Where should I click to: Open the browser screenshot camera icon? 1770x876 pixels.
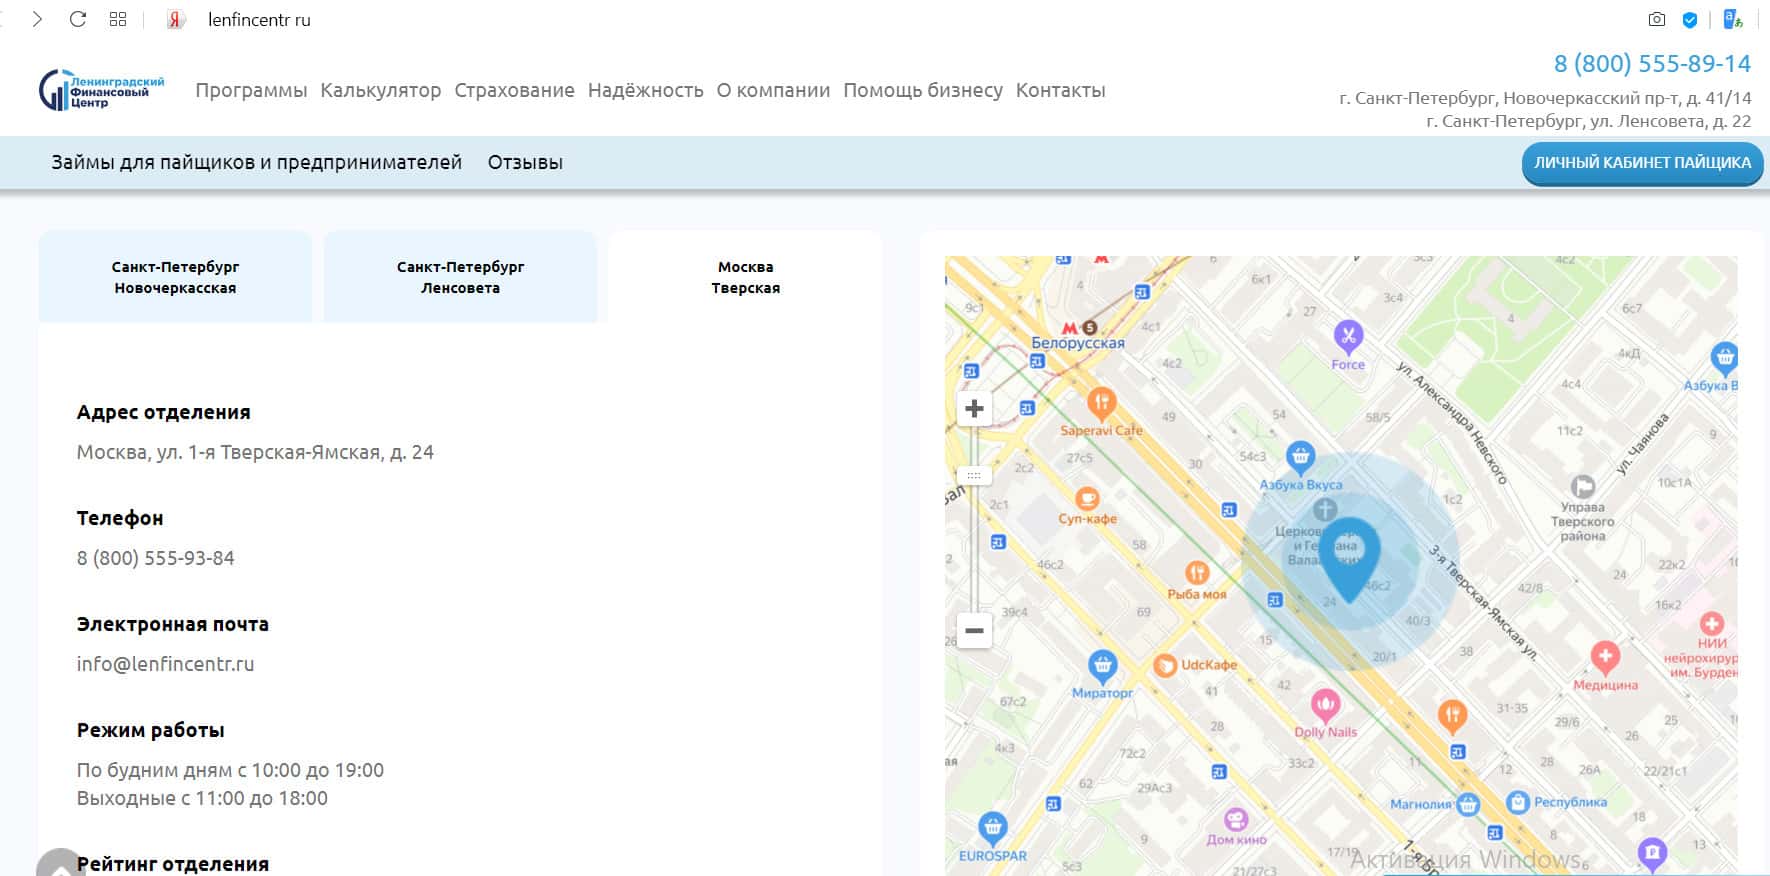click(1657, 19)
